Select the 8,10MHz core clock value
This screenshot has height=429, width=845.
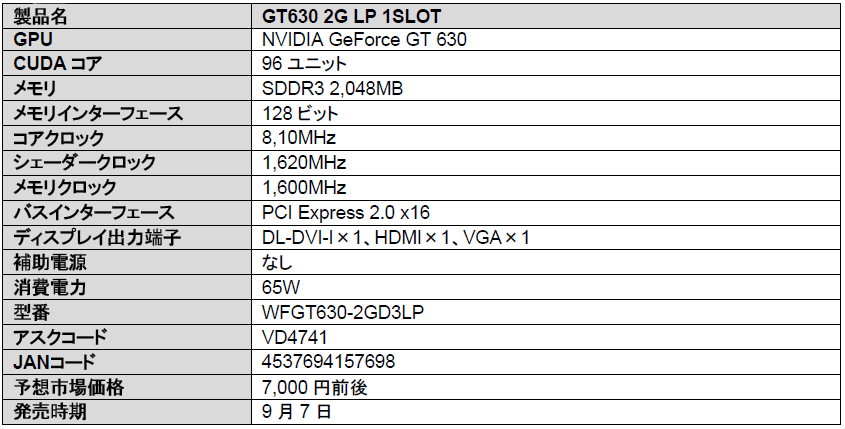(299, 138)
